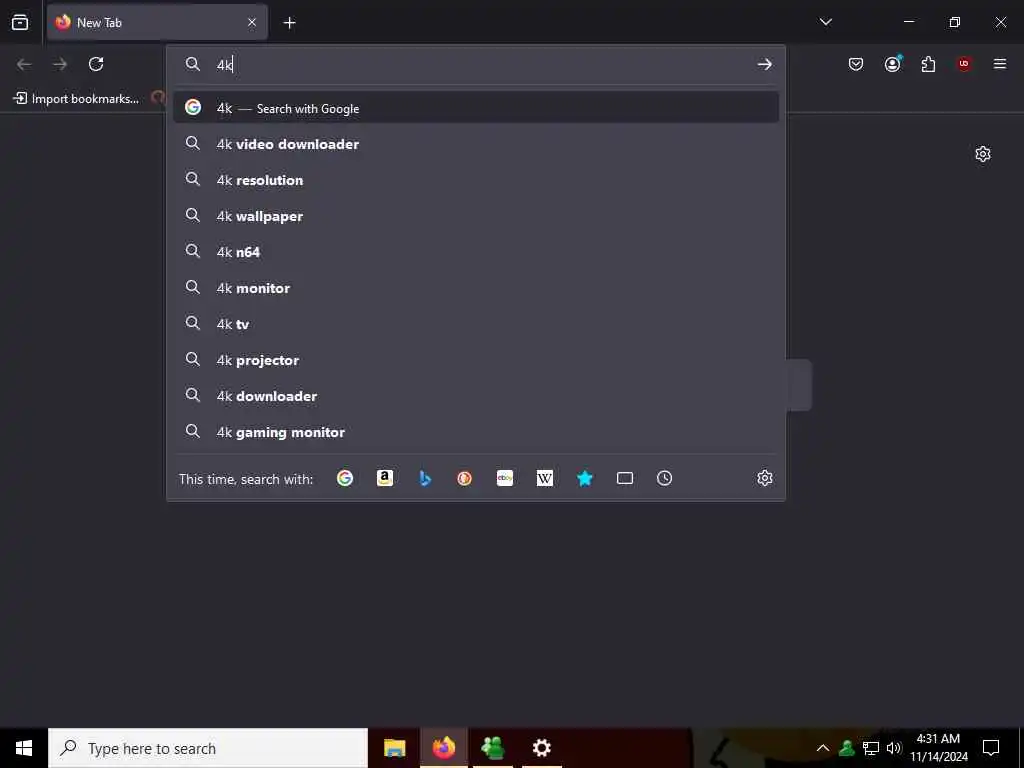
Task: Open network icon in system tray
Action: [x=871, y=748]
